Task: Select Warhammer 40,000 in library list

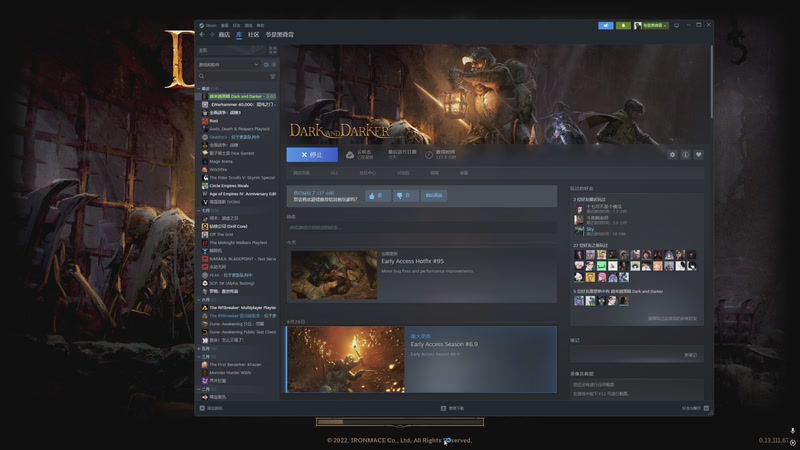Action: pyautogui.click(x=238, y=105)
